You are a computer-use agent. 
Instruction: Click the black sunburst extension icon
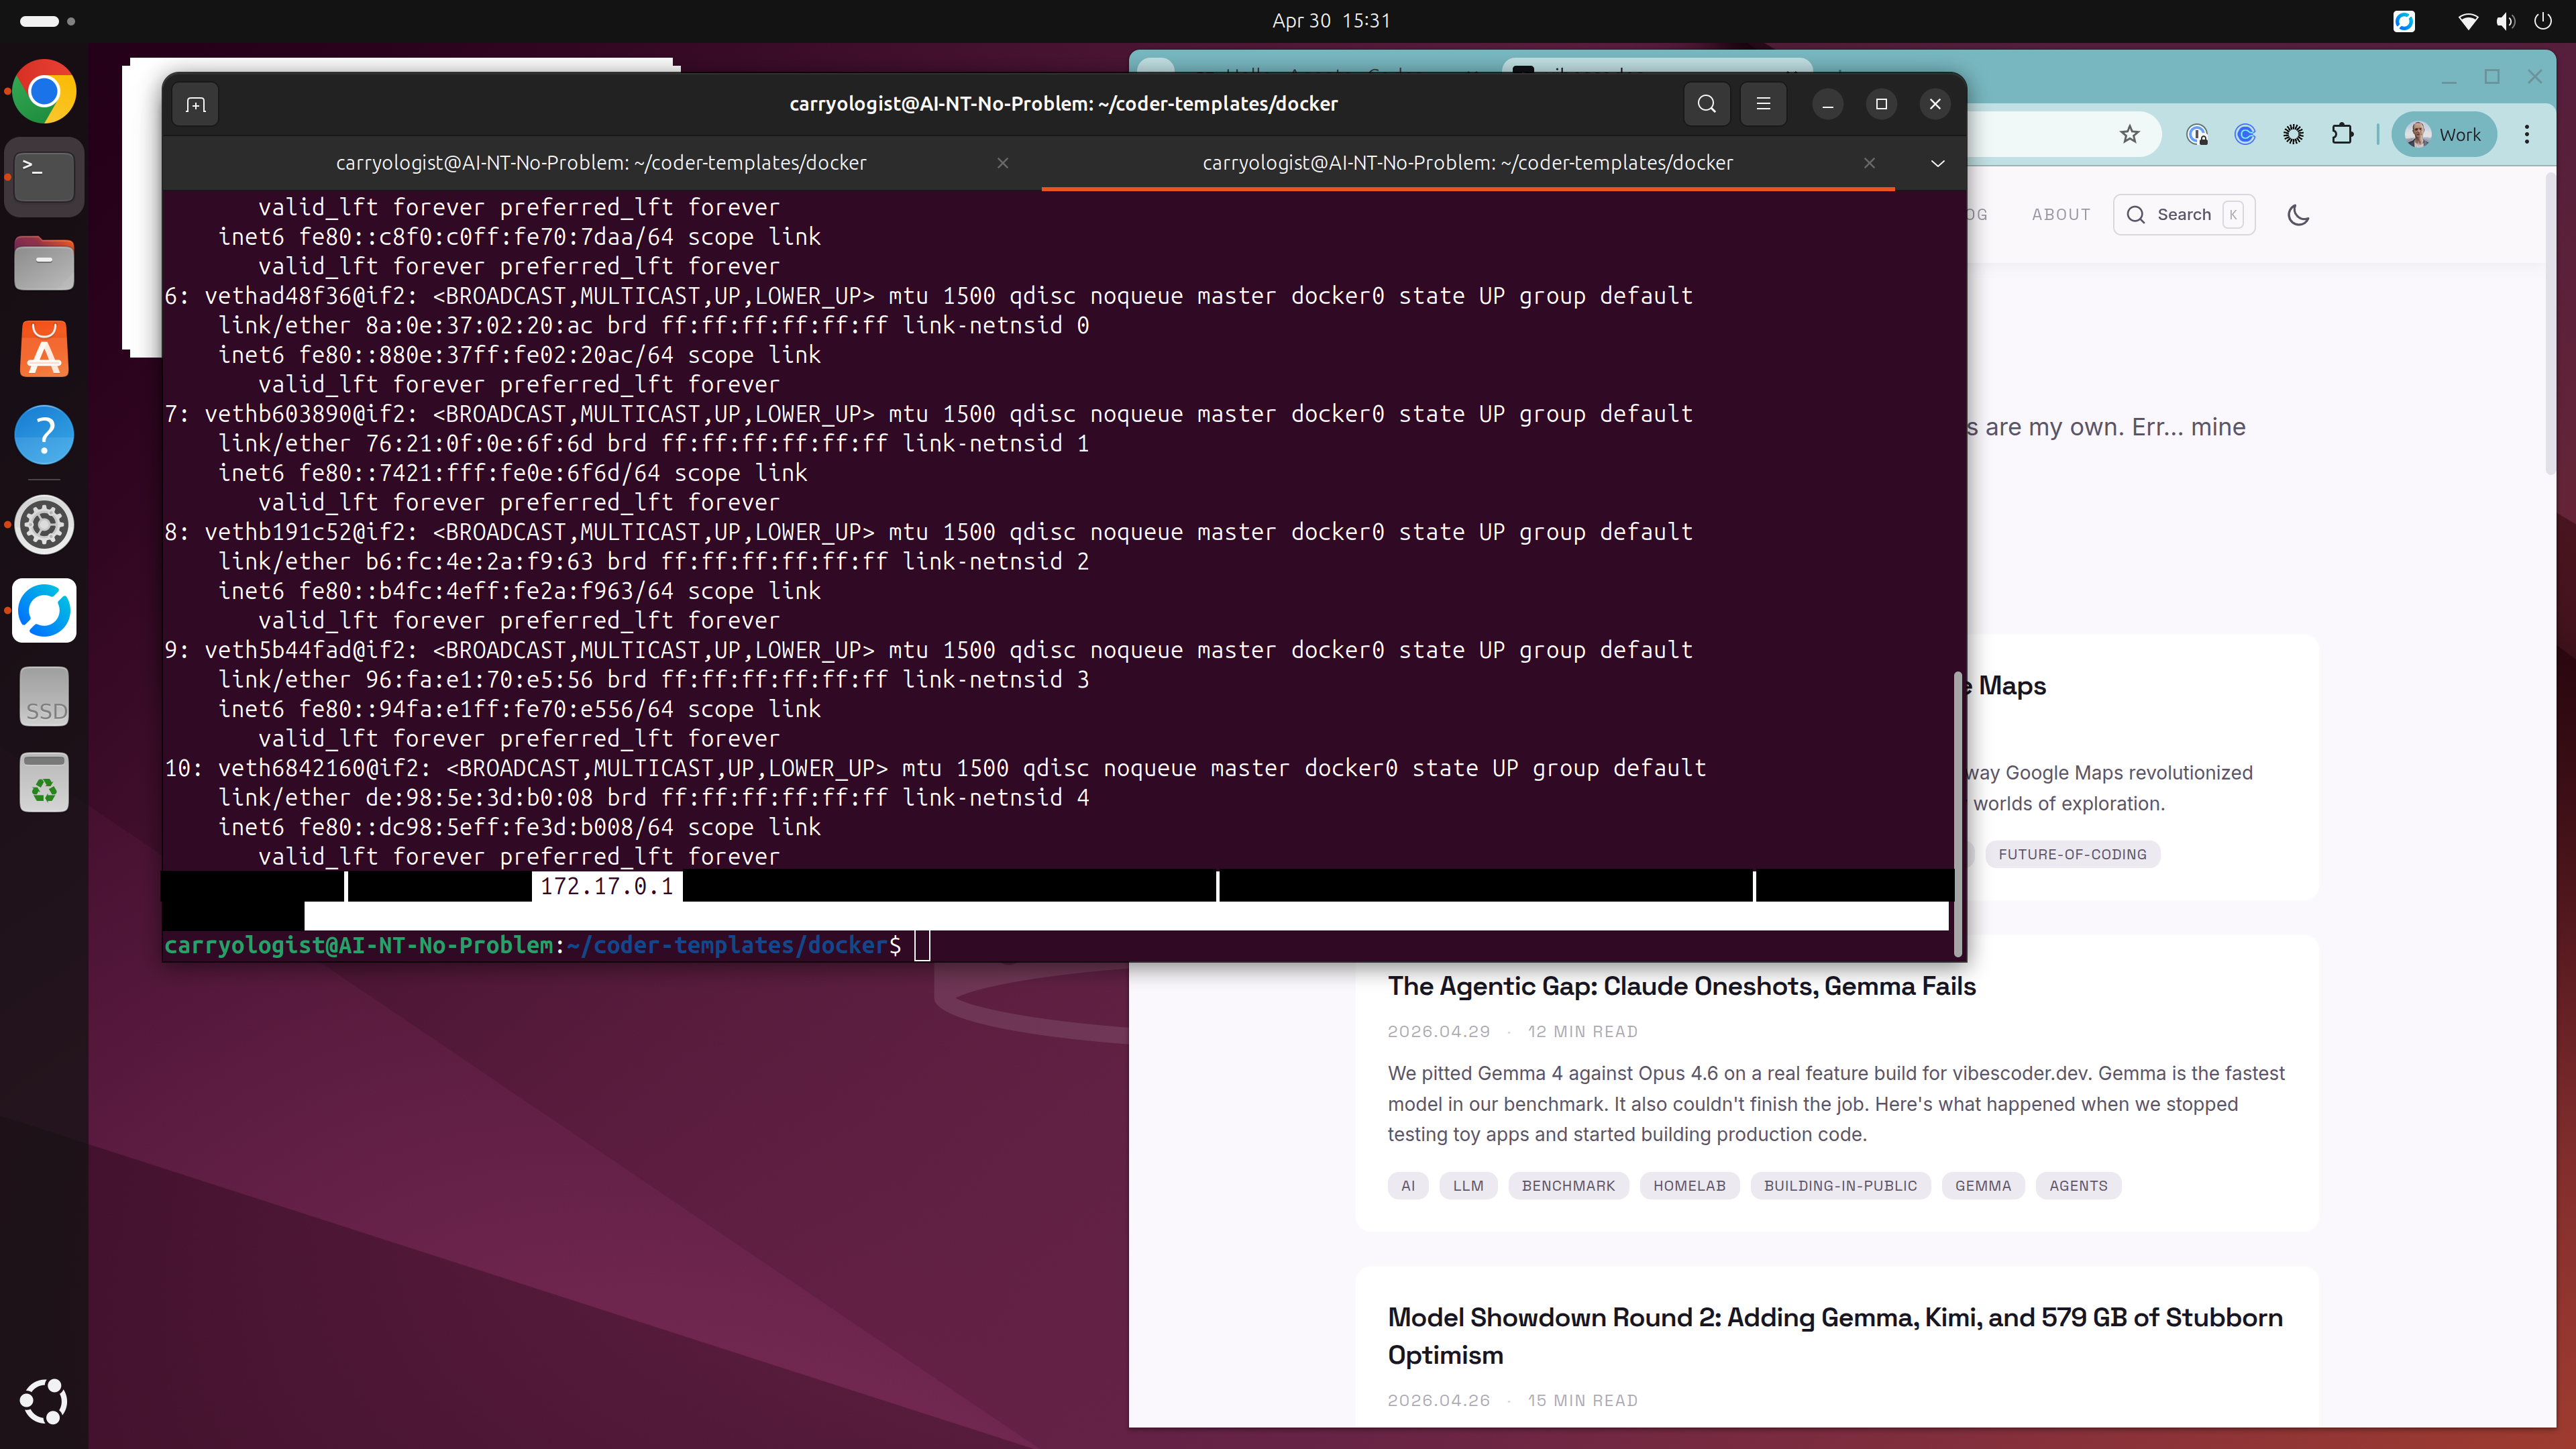pyautogui.click(x=2294, y=135)
